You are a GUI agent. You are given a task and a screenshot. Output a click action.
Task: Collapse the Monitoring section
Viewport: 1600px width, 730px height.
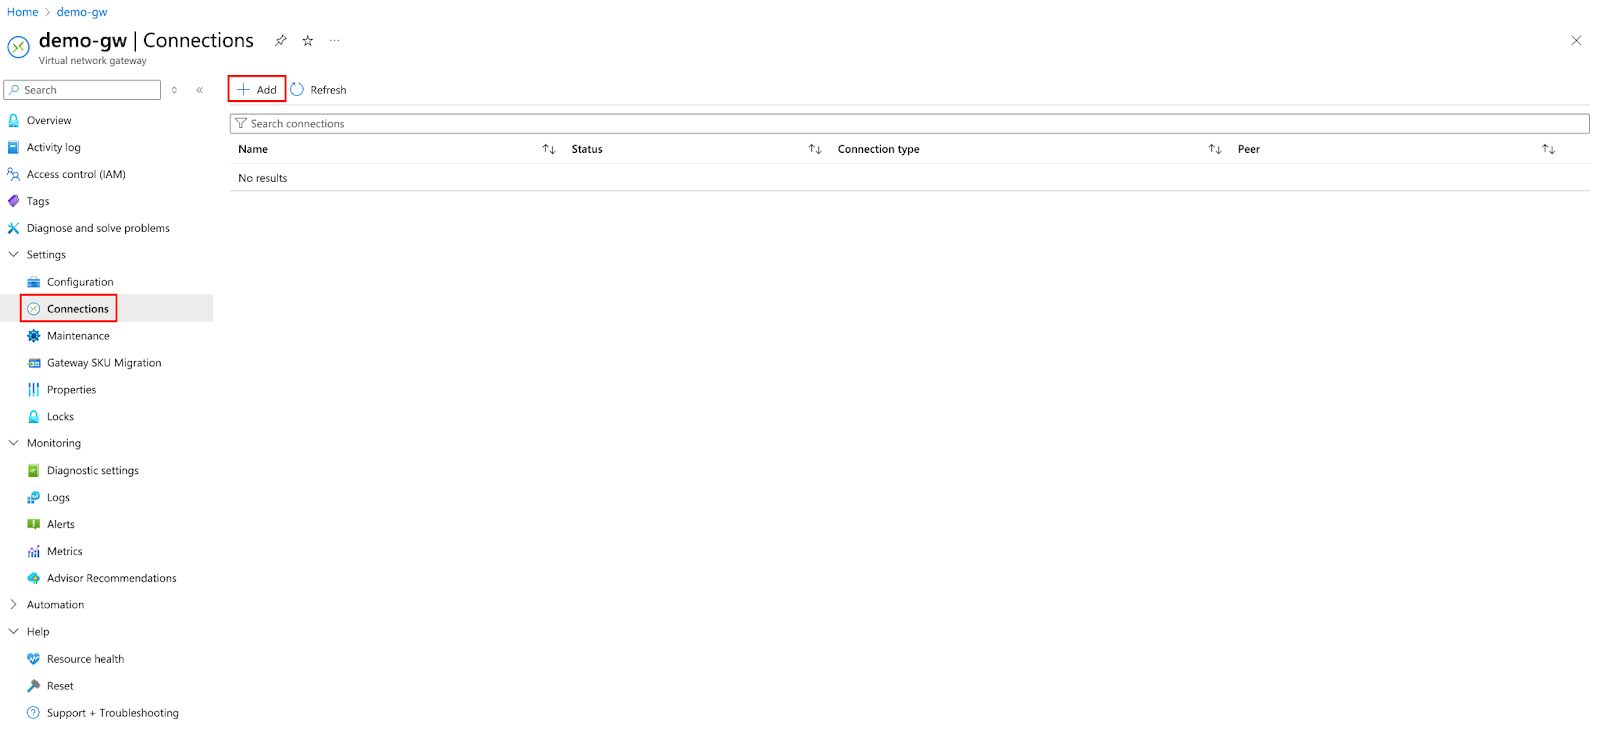tap(13, 443)
